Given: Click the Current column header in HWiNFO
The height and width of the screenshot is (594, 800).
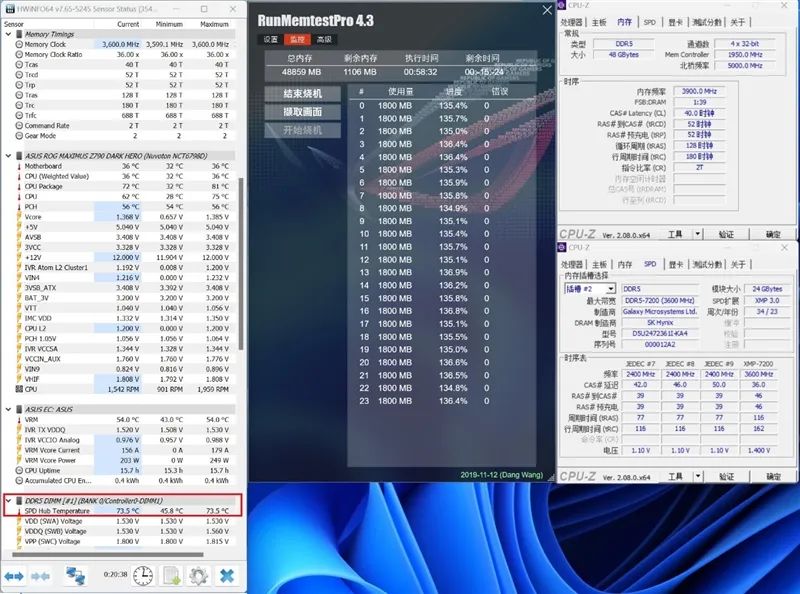Looking at the screenshot, I should 128,24.
